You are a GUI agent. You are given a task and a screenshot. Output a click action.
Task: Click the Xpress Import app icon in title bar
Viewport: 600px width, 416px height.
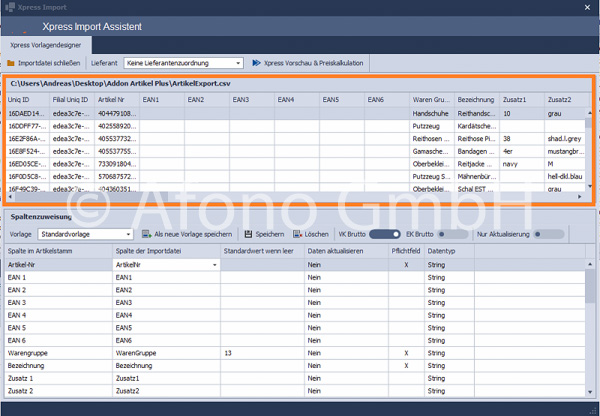tap(10, 7)
